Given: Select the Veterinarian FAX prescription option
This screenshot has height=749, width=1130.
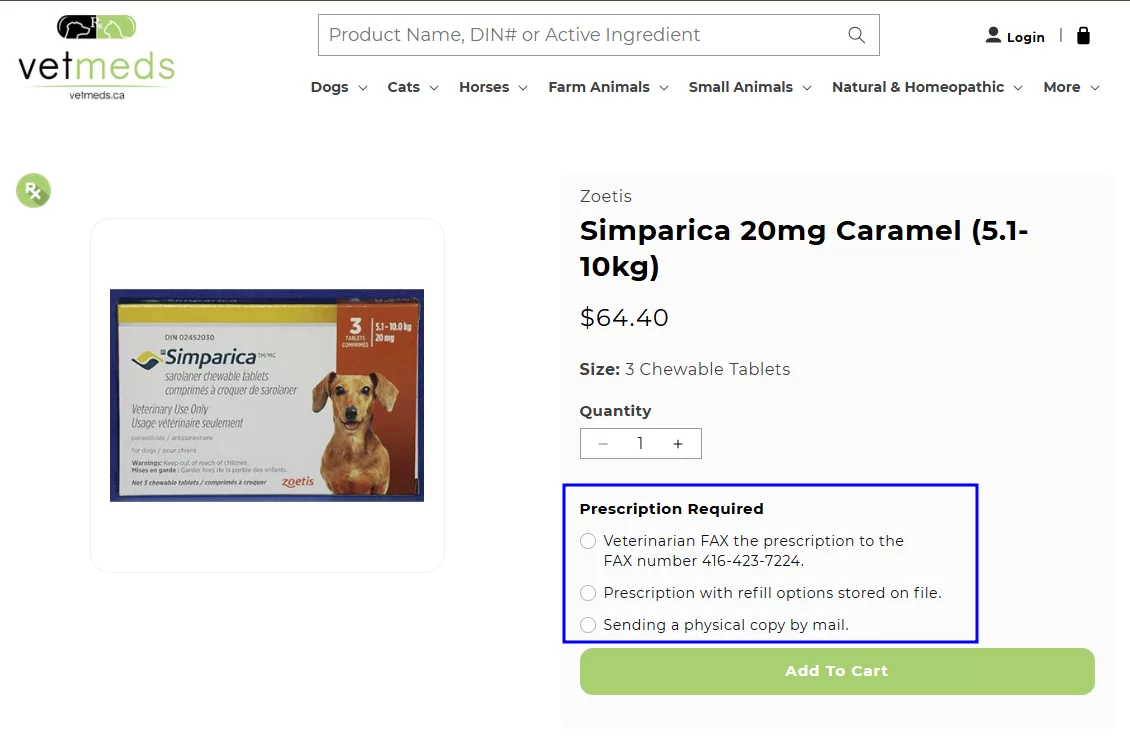Looking at the screenshot, I should (x=588, y=540).
